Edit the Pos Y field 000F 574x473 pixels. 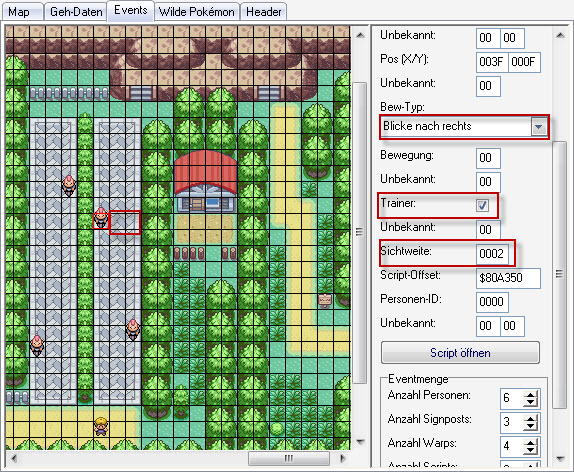[524, 62]
